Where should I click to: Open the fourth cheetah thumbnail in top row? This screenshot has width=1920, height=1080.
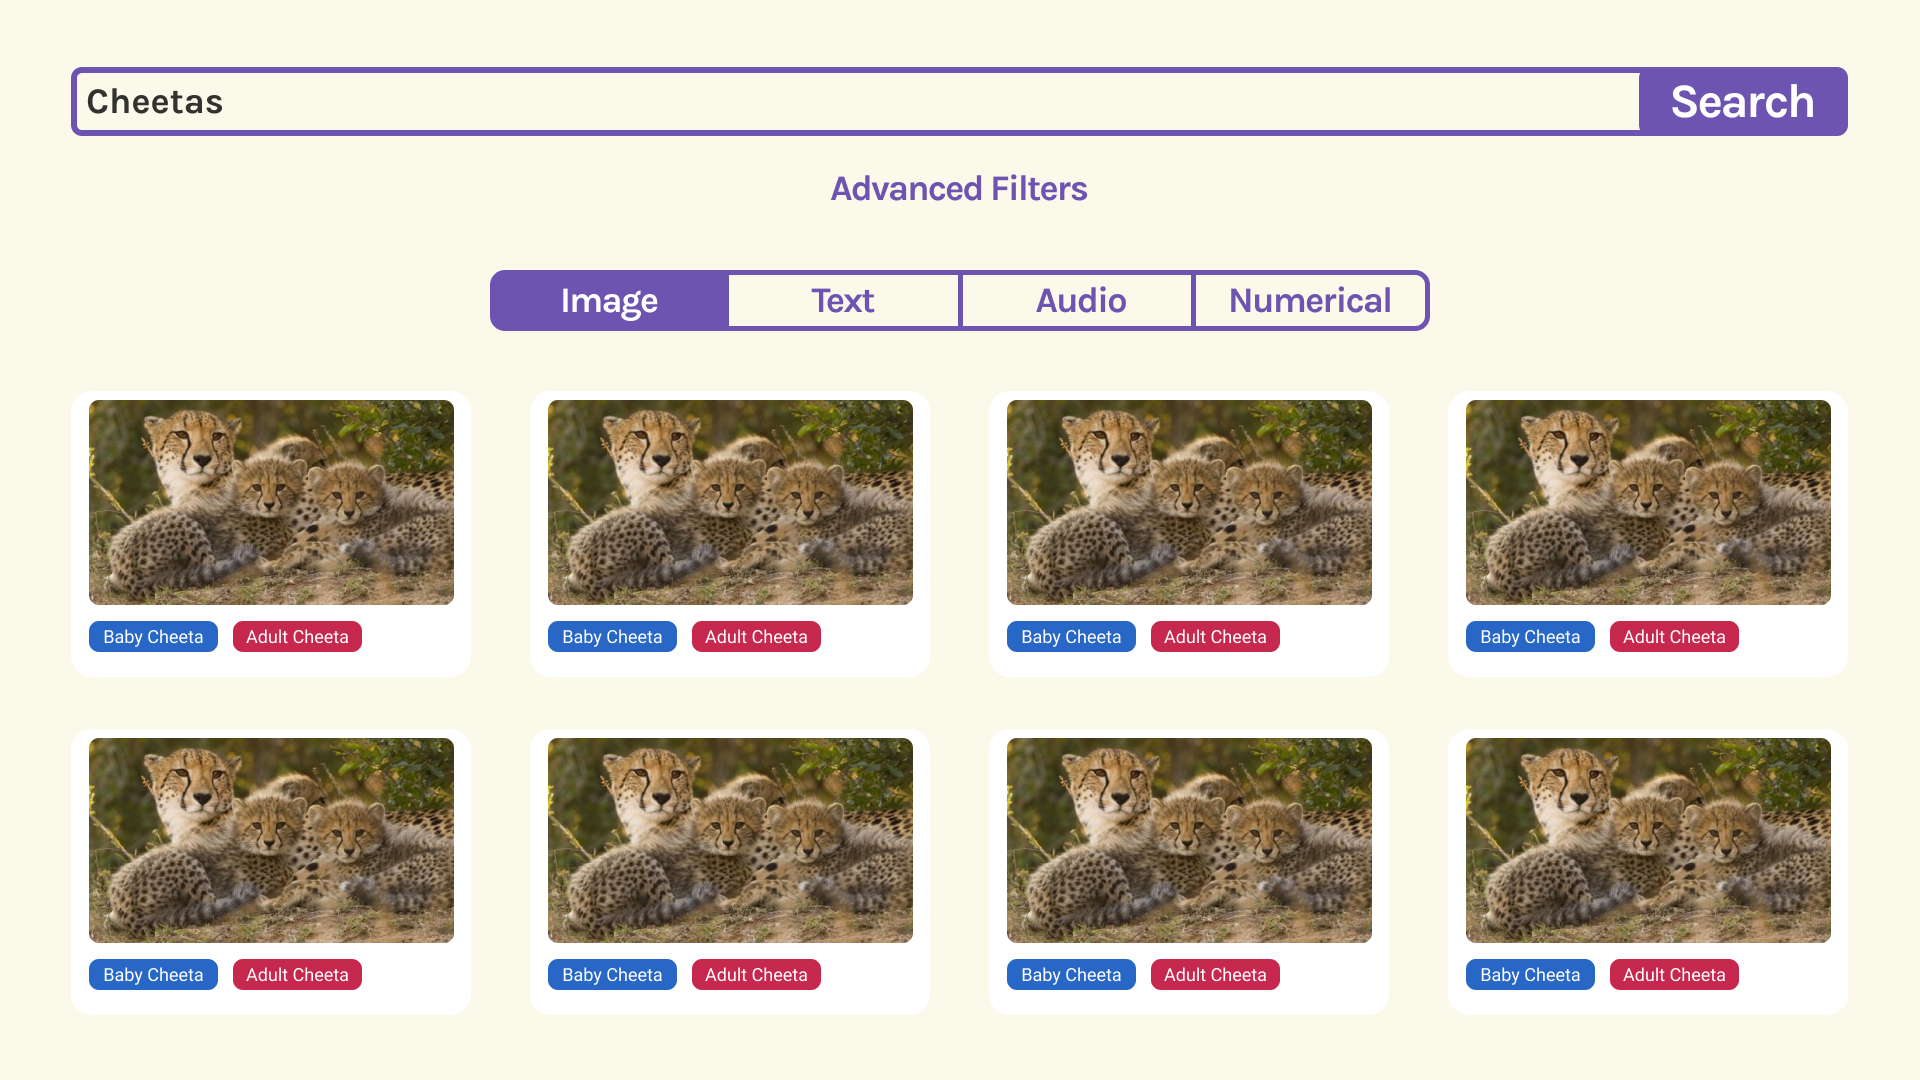click(x=1648, y=502)
